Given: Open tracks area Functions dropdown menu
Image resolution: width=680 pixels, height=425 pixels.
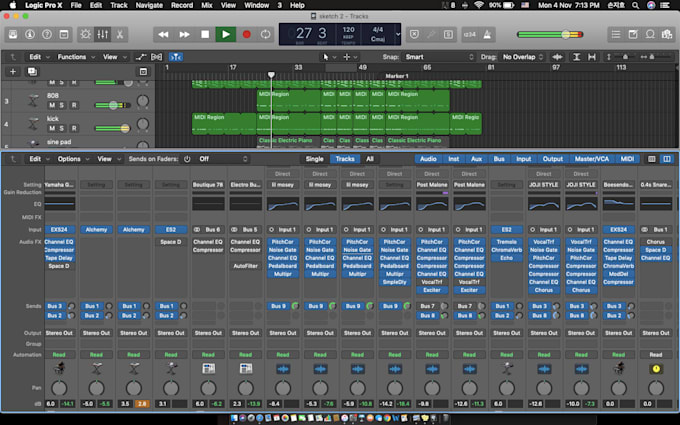Looking at the screenshot, I should coord(76,57).
